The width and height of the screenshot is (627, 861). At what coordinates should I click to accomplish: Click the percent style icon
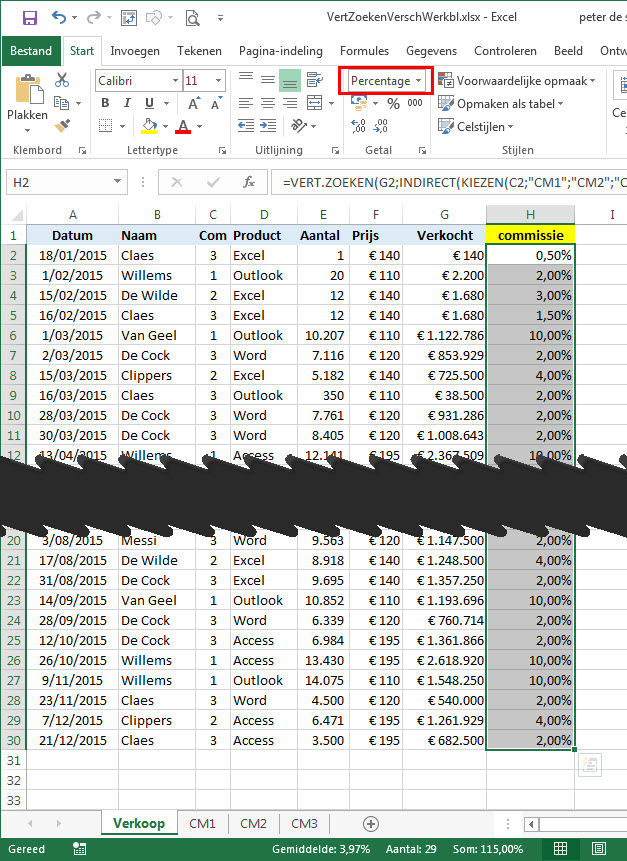click(x=393, y=103)
